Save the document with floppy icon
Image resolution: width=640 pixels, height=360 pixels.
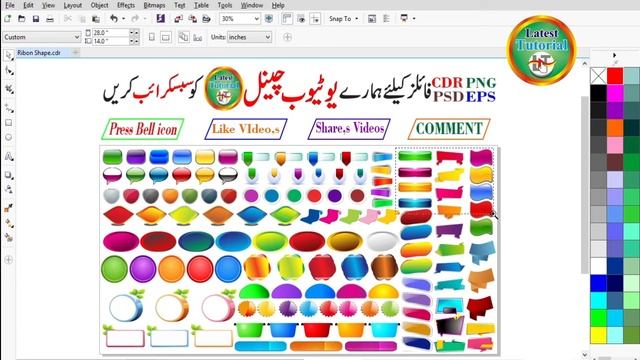point(36,19)
